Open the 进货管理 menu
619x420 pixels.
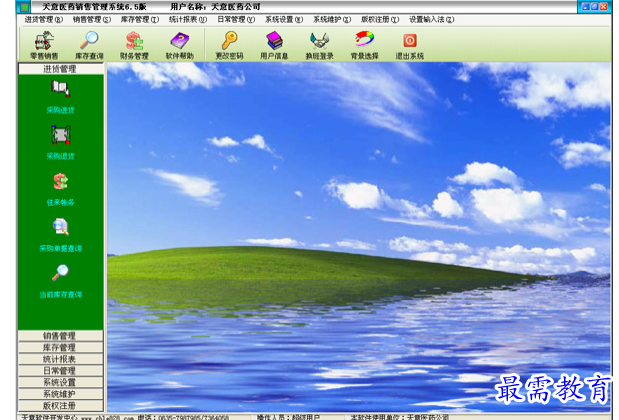(x=44, y=19)
